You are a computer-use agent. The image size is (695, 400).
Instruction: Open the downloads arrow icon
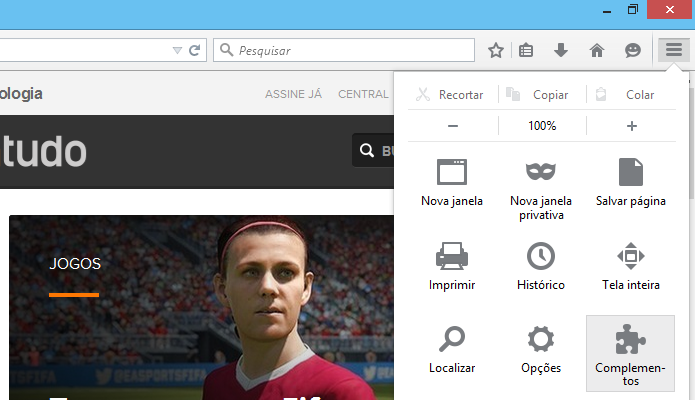tap(561, 50)
